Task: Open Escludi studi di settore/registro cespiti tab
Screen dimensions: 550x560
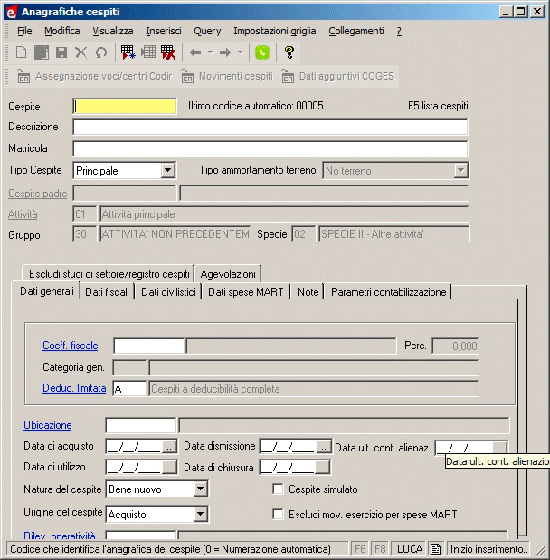Action: [x=109, y=274]
